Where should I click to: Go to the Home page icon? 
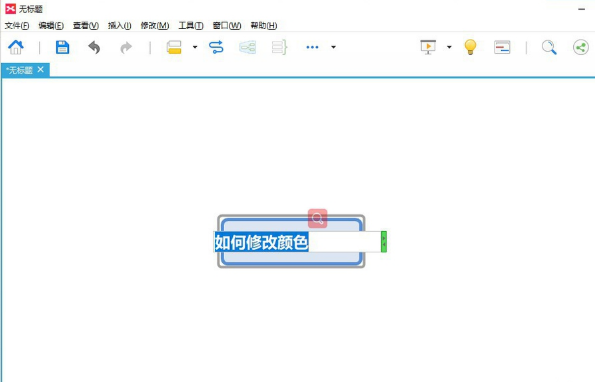tap(16, 47)
